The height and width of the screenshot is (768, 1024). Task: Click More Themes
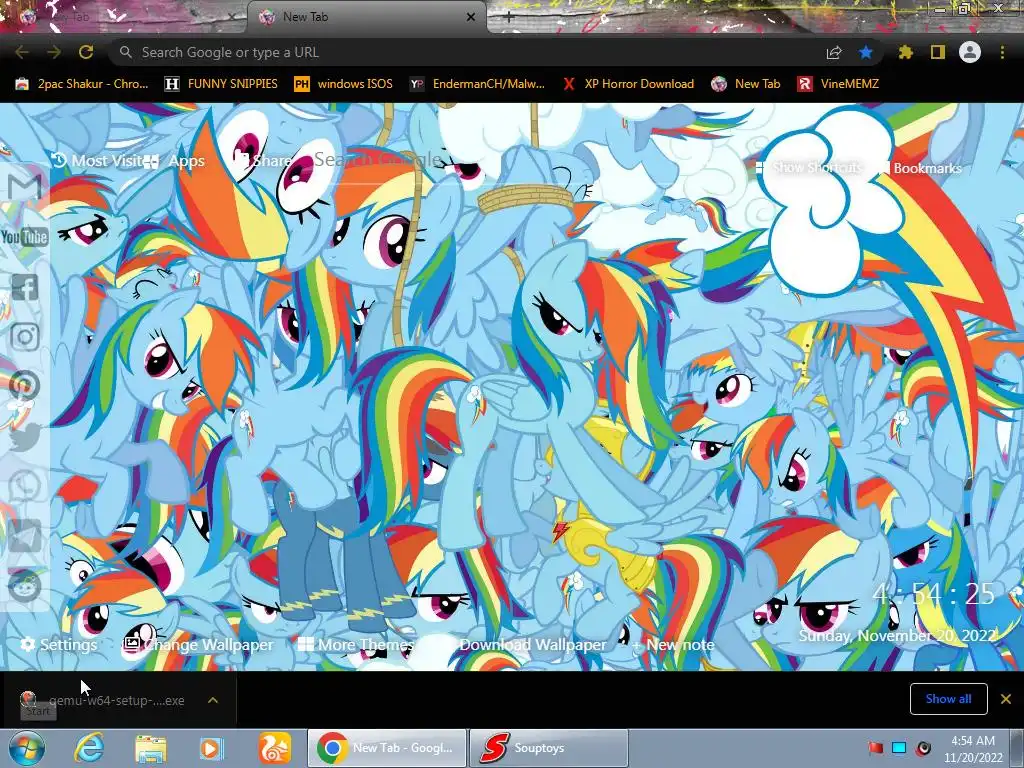[356, 645]
